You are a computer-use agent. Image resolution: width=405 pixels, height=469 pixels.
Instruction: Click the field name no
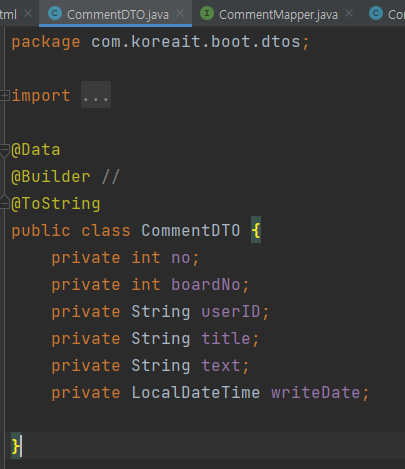181,258
